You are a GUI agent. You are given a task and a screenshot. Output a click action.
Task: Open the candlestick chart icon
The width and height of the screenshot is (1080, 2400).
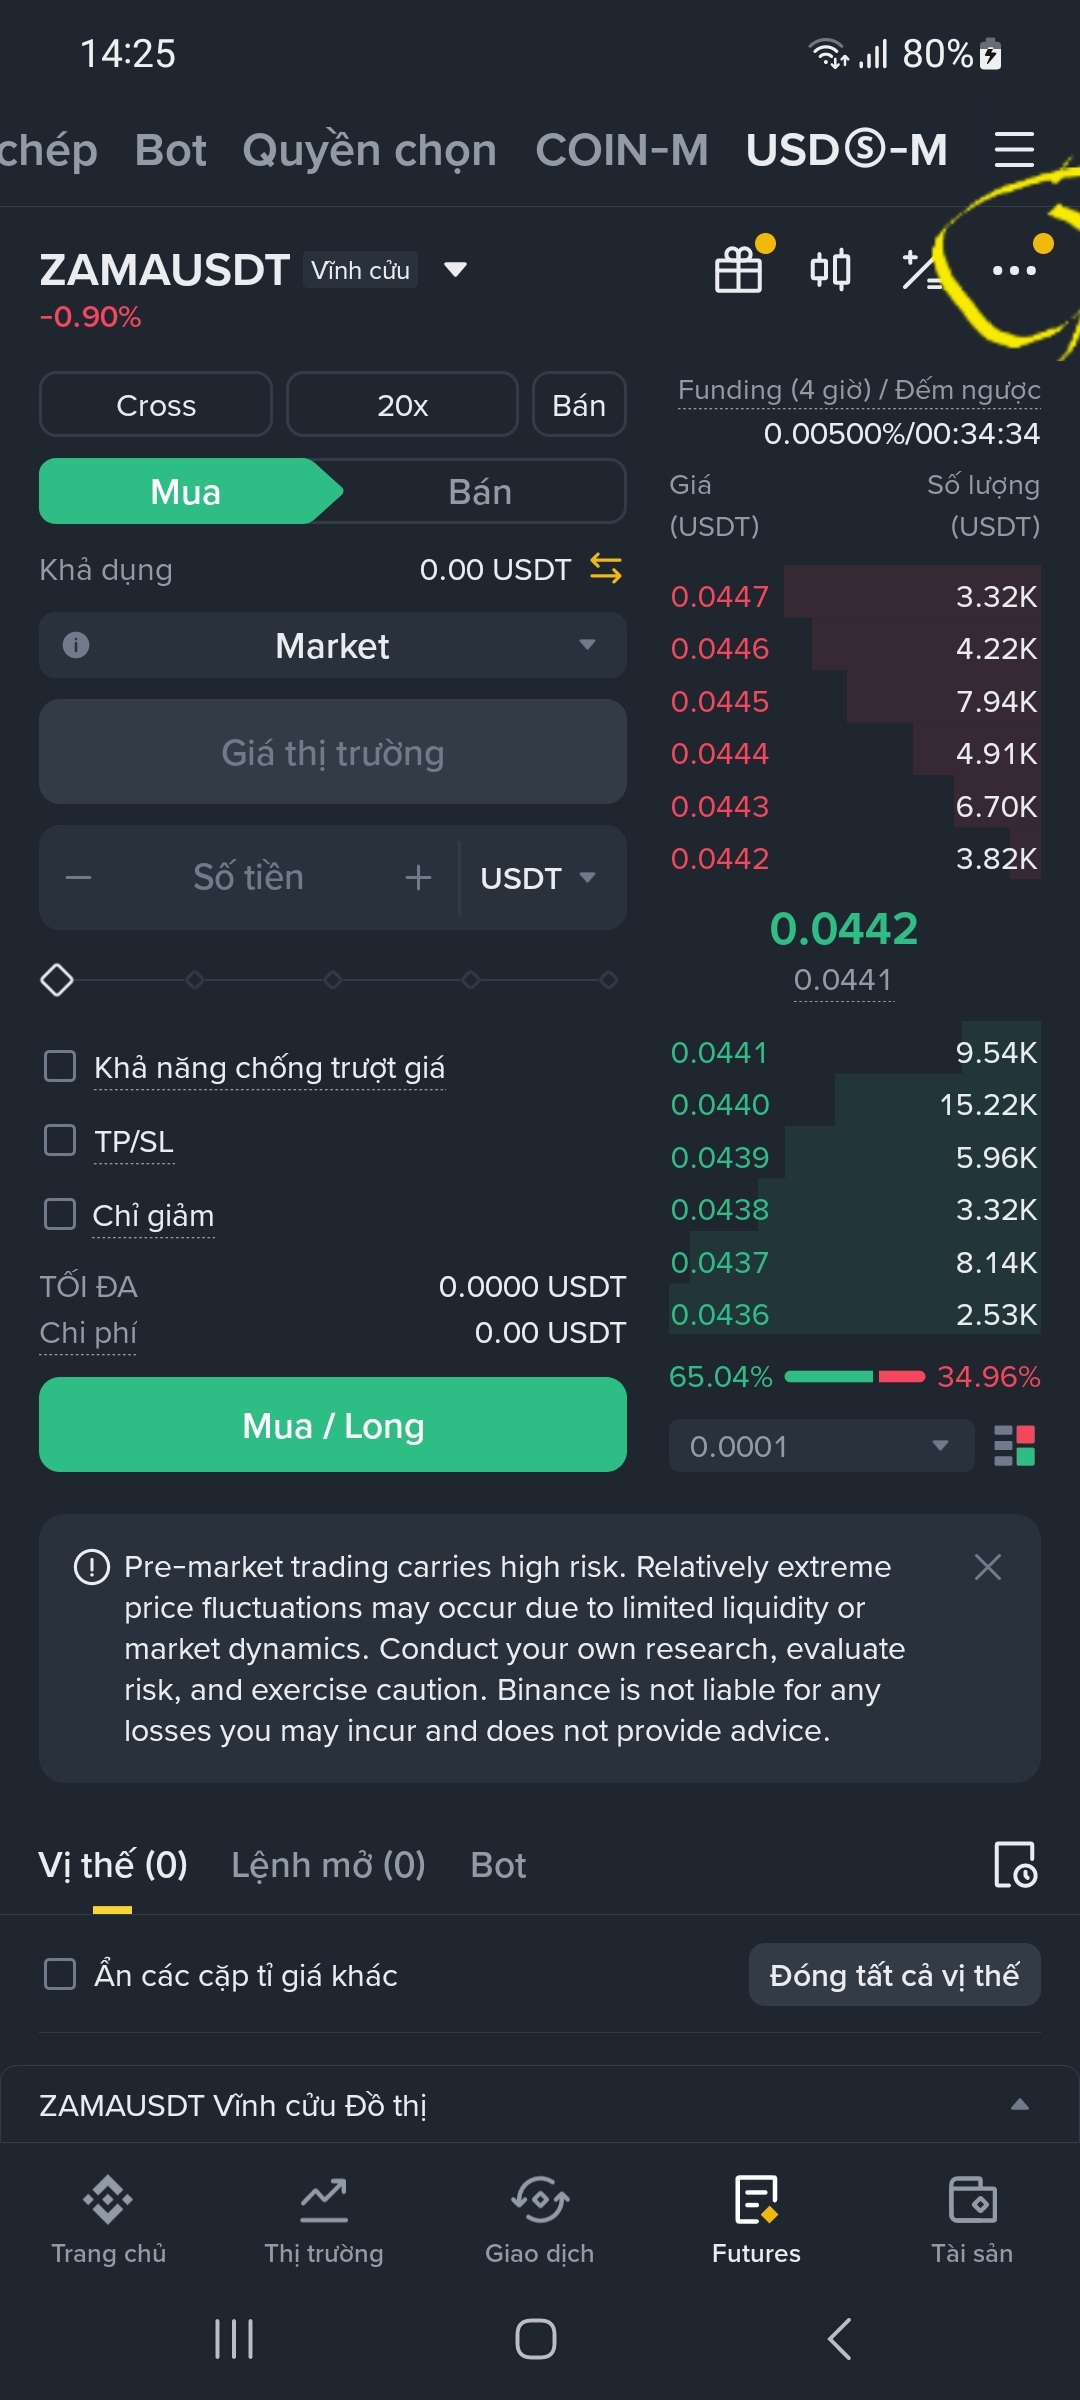point(830,270)
